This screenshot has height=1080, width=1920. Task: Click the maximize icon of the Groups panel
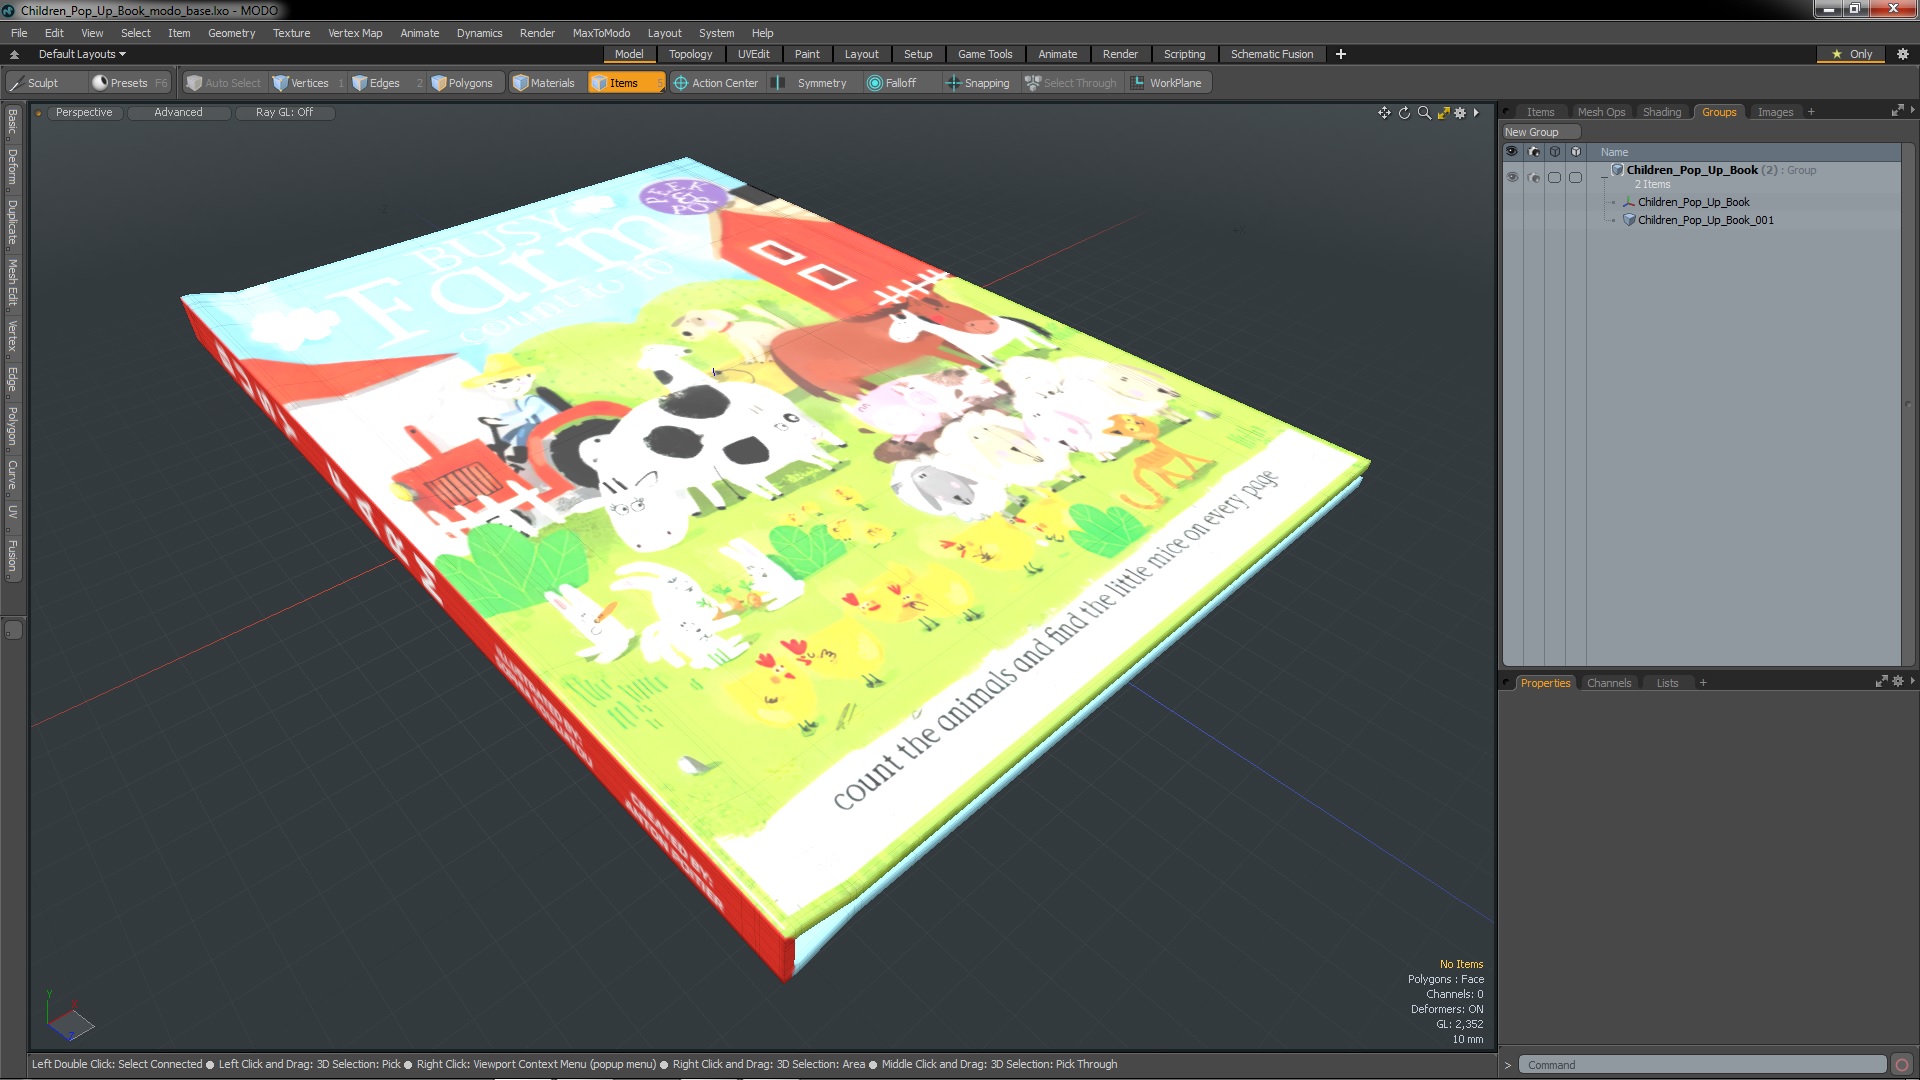pyautogui.click(x=1897, y=111)
